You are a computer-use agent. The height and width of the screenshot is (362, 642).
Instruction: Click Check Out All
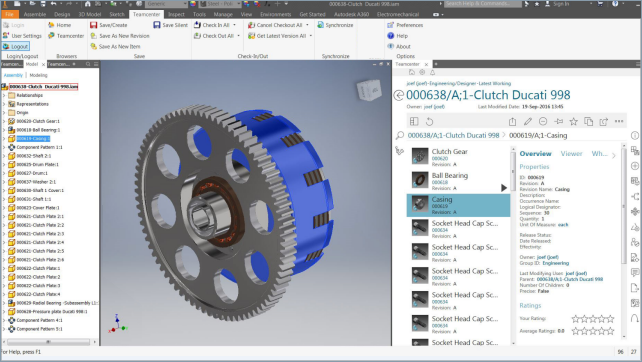(x=214, y=36)
